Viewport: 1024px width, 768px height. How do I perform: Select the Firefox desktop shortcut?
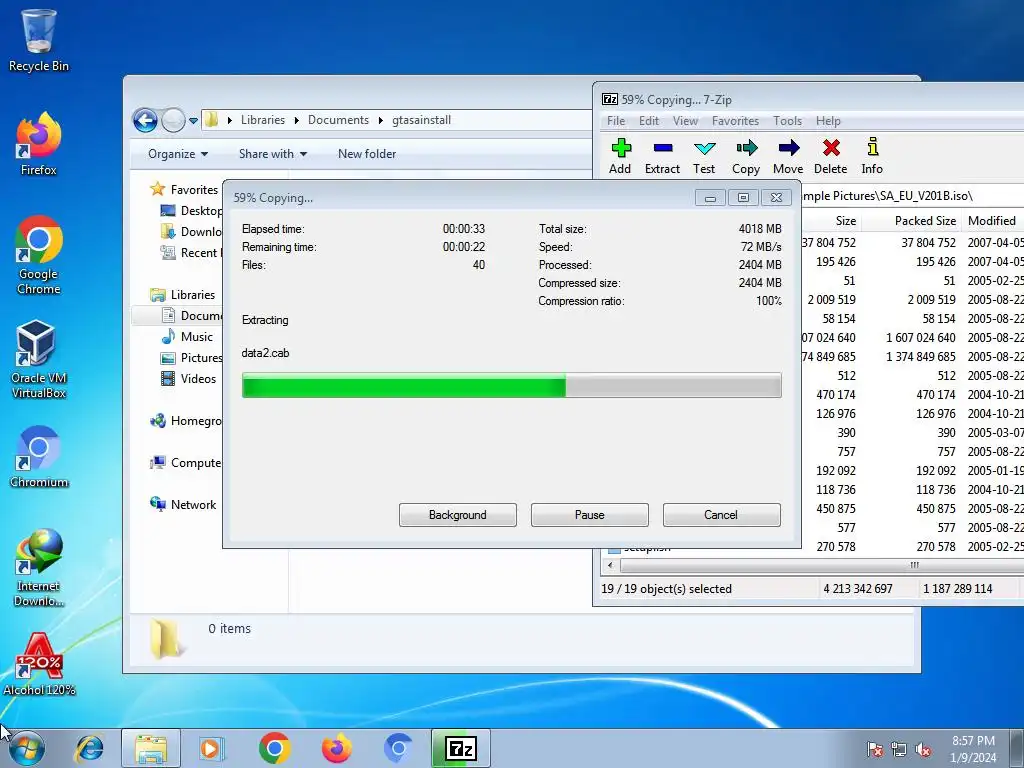39,144
